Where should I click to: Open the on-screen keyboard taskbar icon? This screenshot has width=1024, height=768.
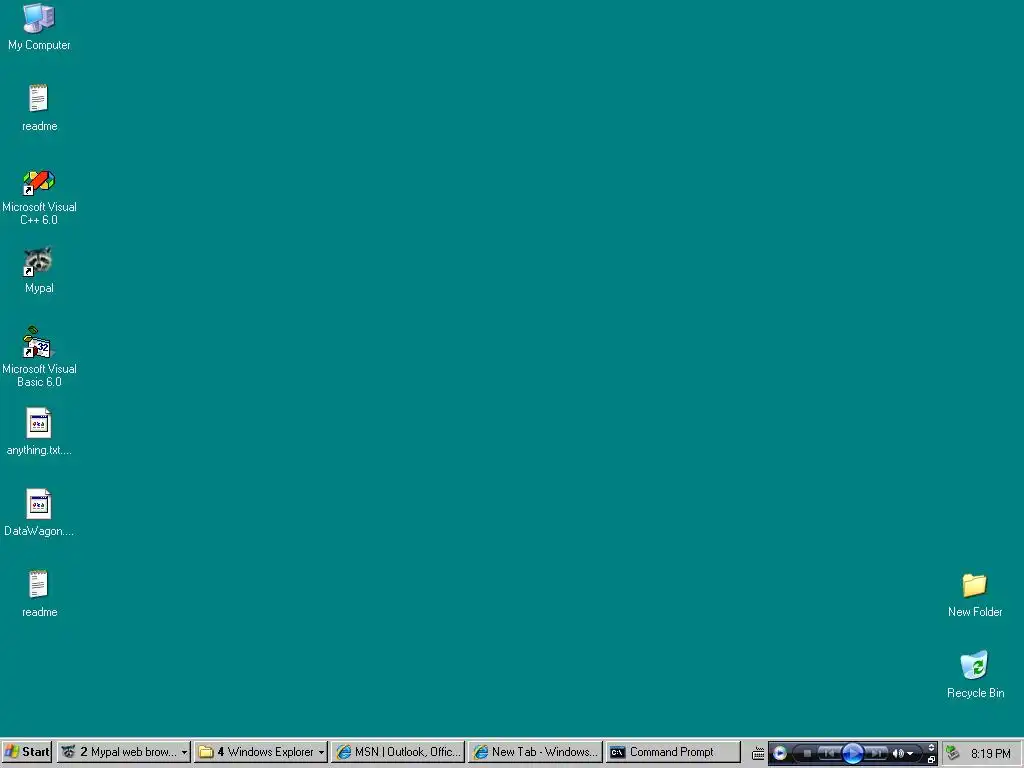point(758,754)
